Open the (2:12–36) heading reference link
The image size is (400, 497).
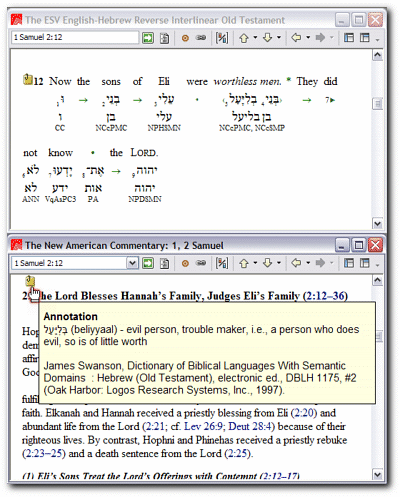(x=325, y=296)
